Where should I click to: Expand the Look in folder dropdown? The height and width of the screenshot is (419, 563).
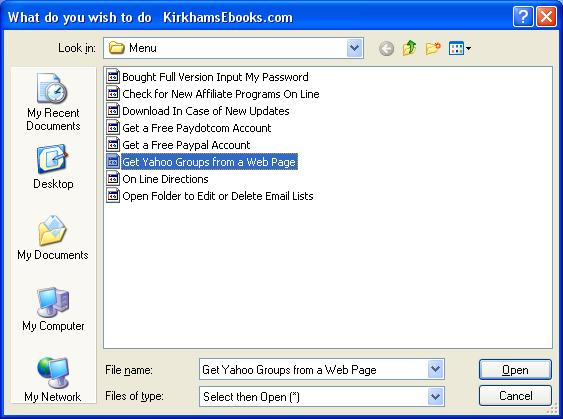click(354, 48)
